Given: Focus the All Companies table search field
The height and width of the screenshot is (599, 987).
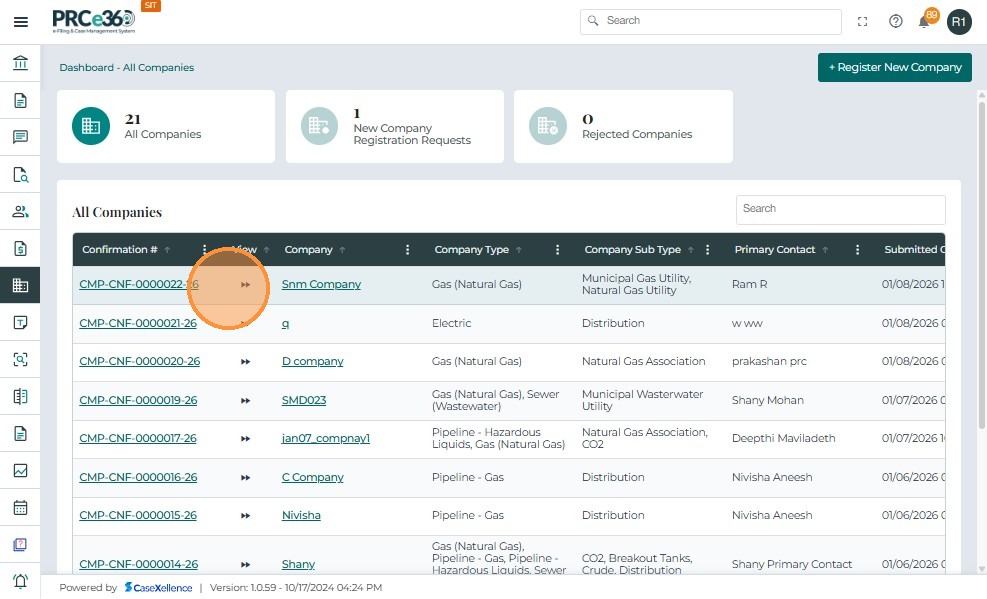Looking at the screenshot, I should (x=840, y=209).
